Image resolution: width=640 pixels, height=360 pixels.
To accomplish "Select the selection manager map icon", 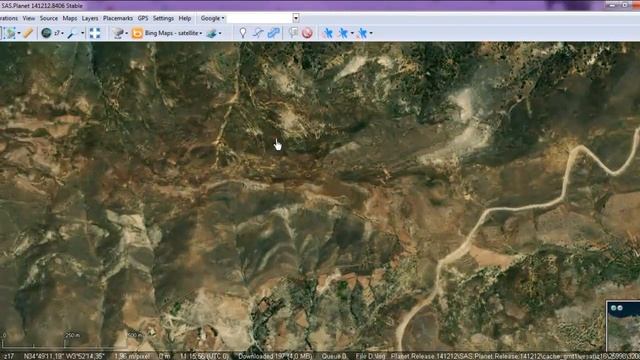I will 10,33.
